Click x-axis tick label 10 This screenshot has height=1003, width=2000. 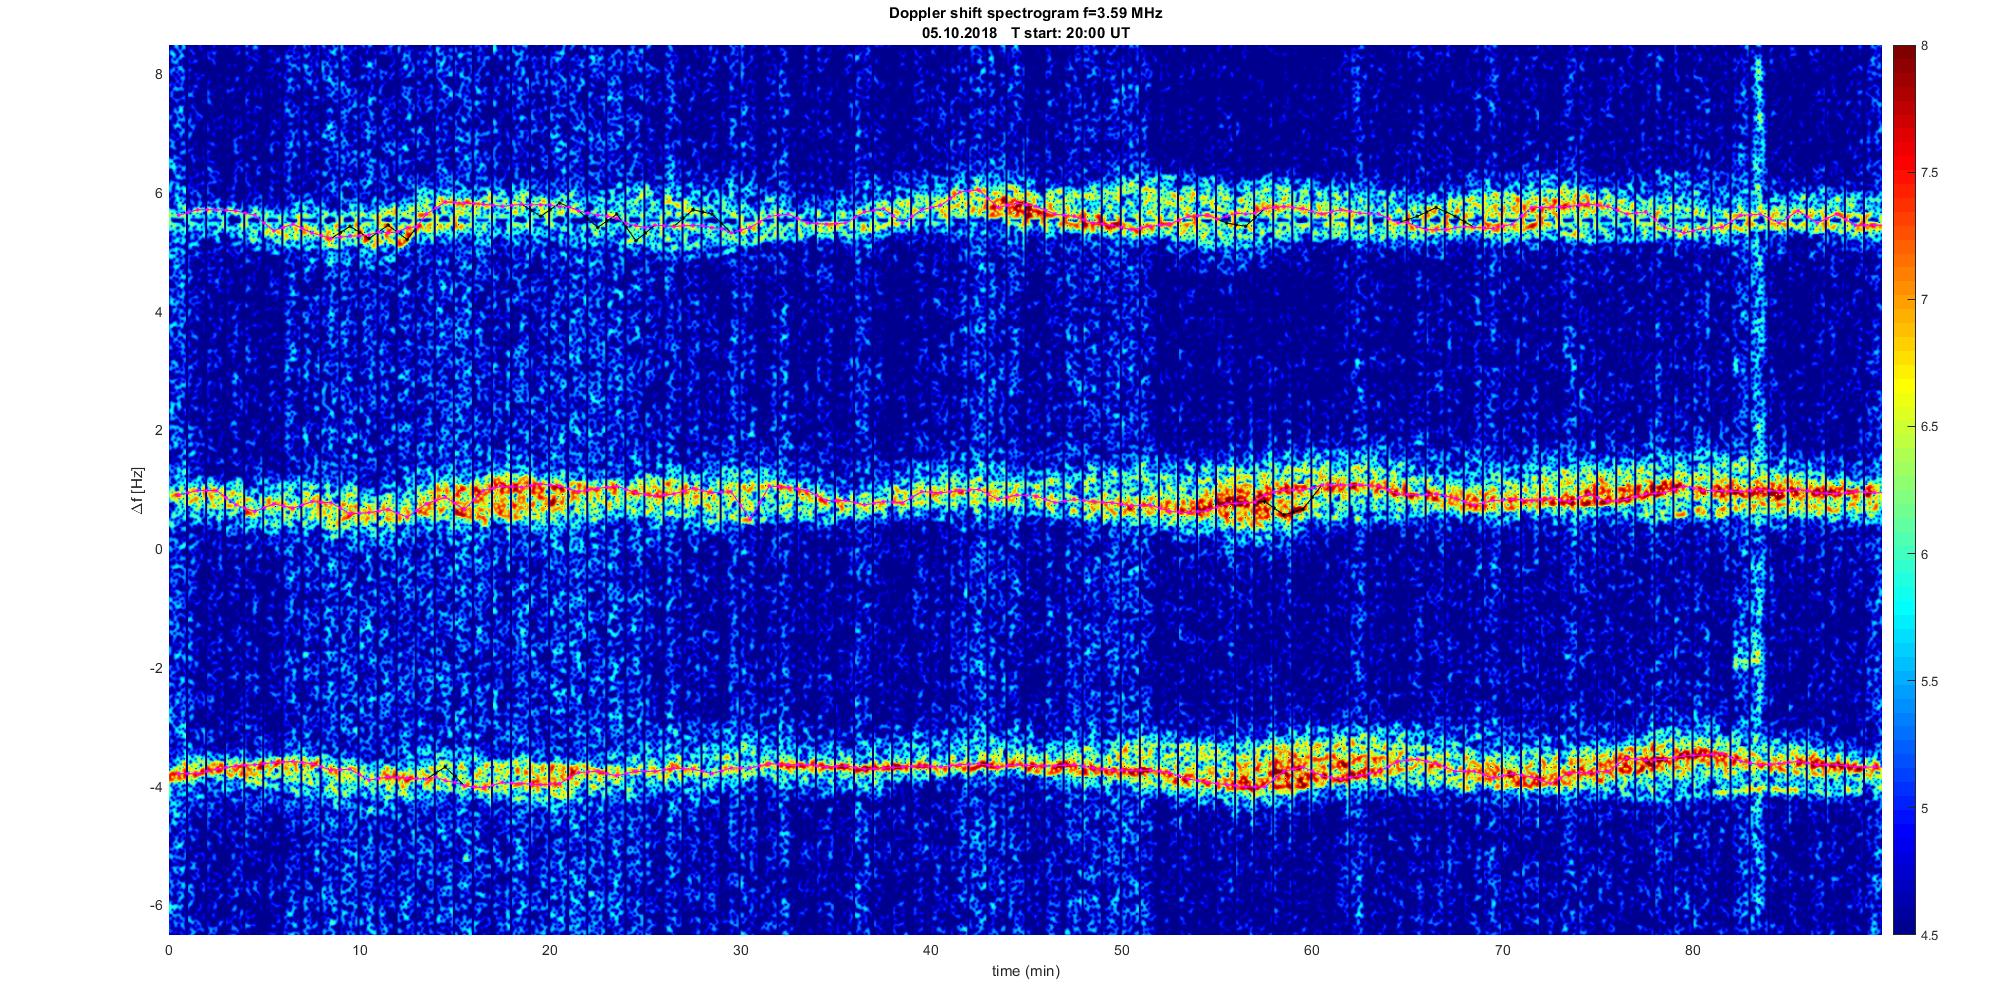pos(360,950)
